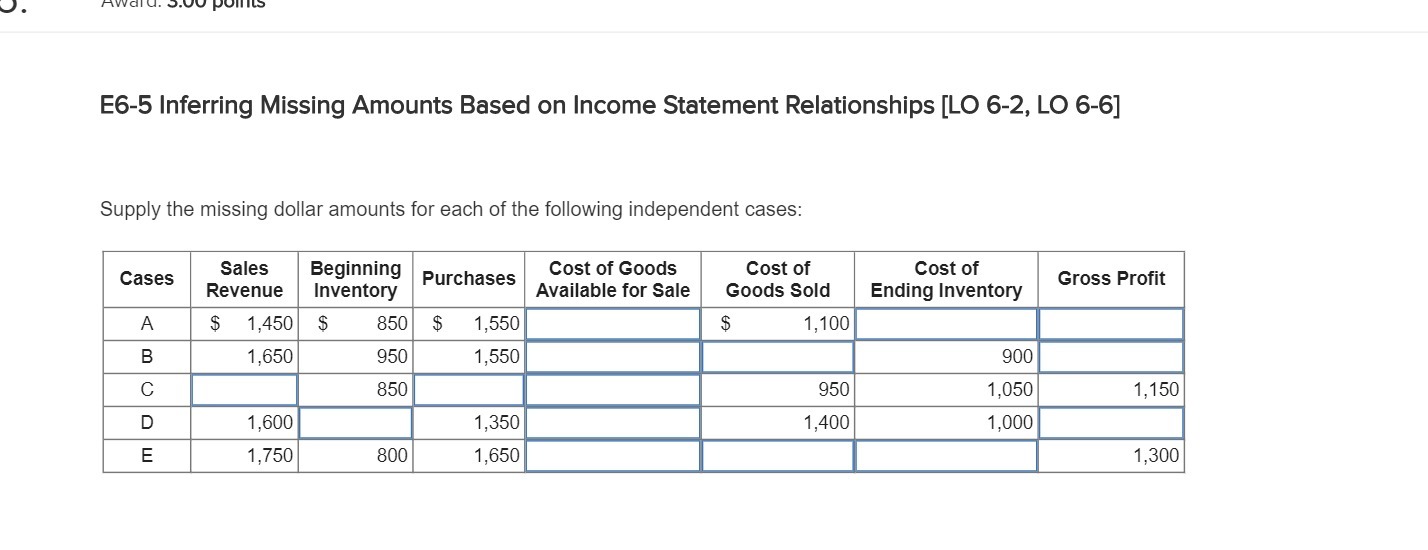Click Case D sales revenue value 1,600

coord(270,423)
